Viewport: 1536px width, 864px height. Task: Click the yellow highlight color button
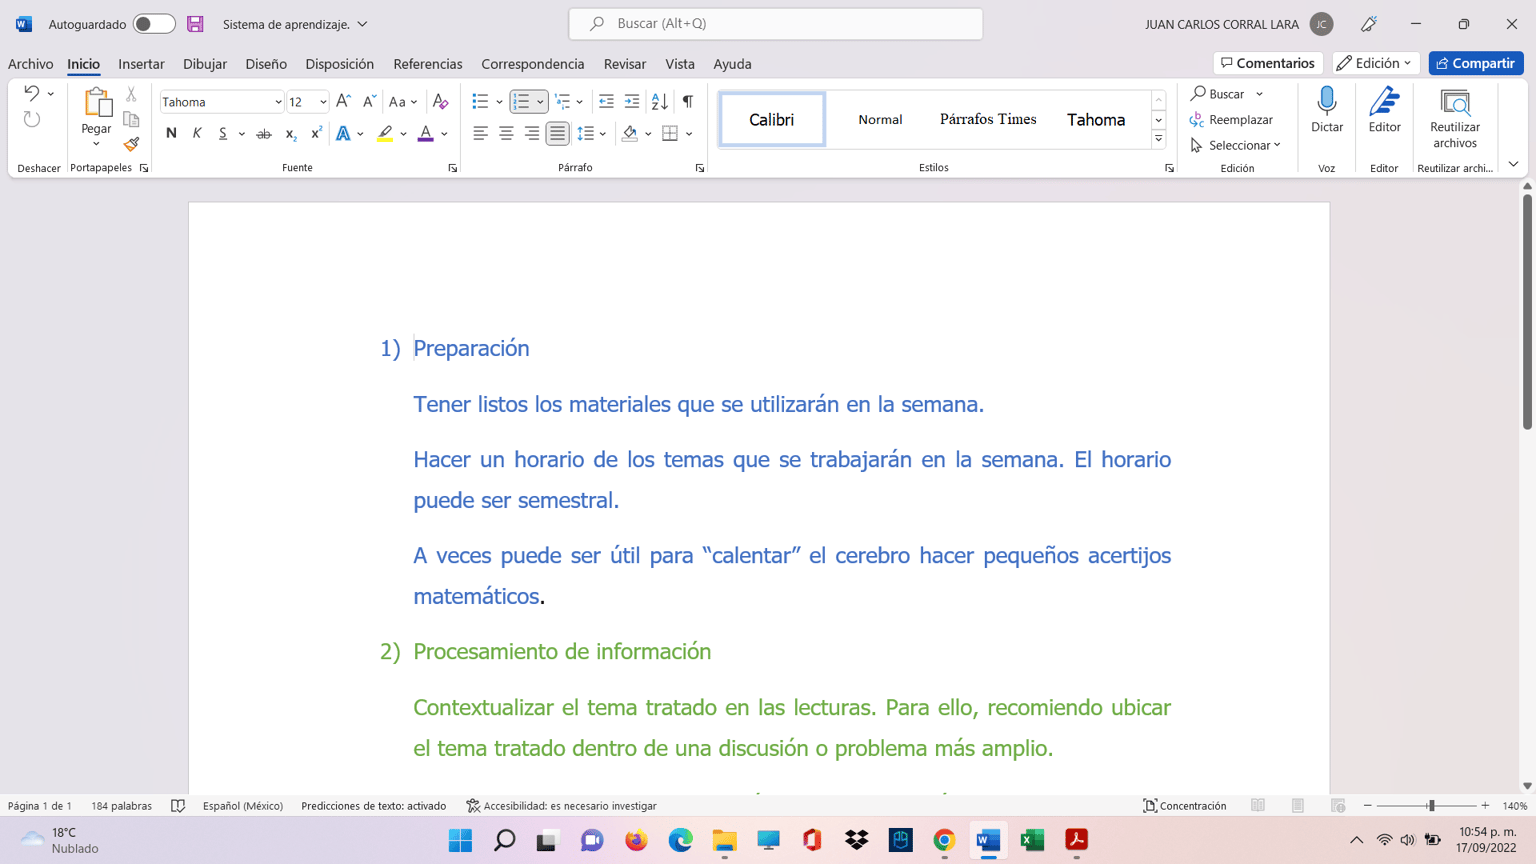[385, 133]
